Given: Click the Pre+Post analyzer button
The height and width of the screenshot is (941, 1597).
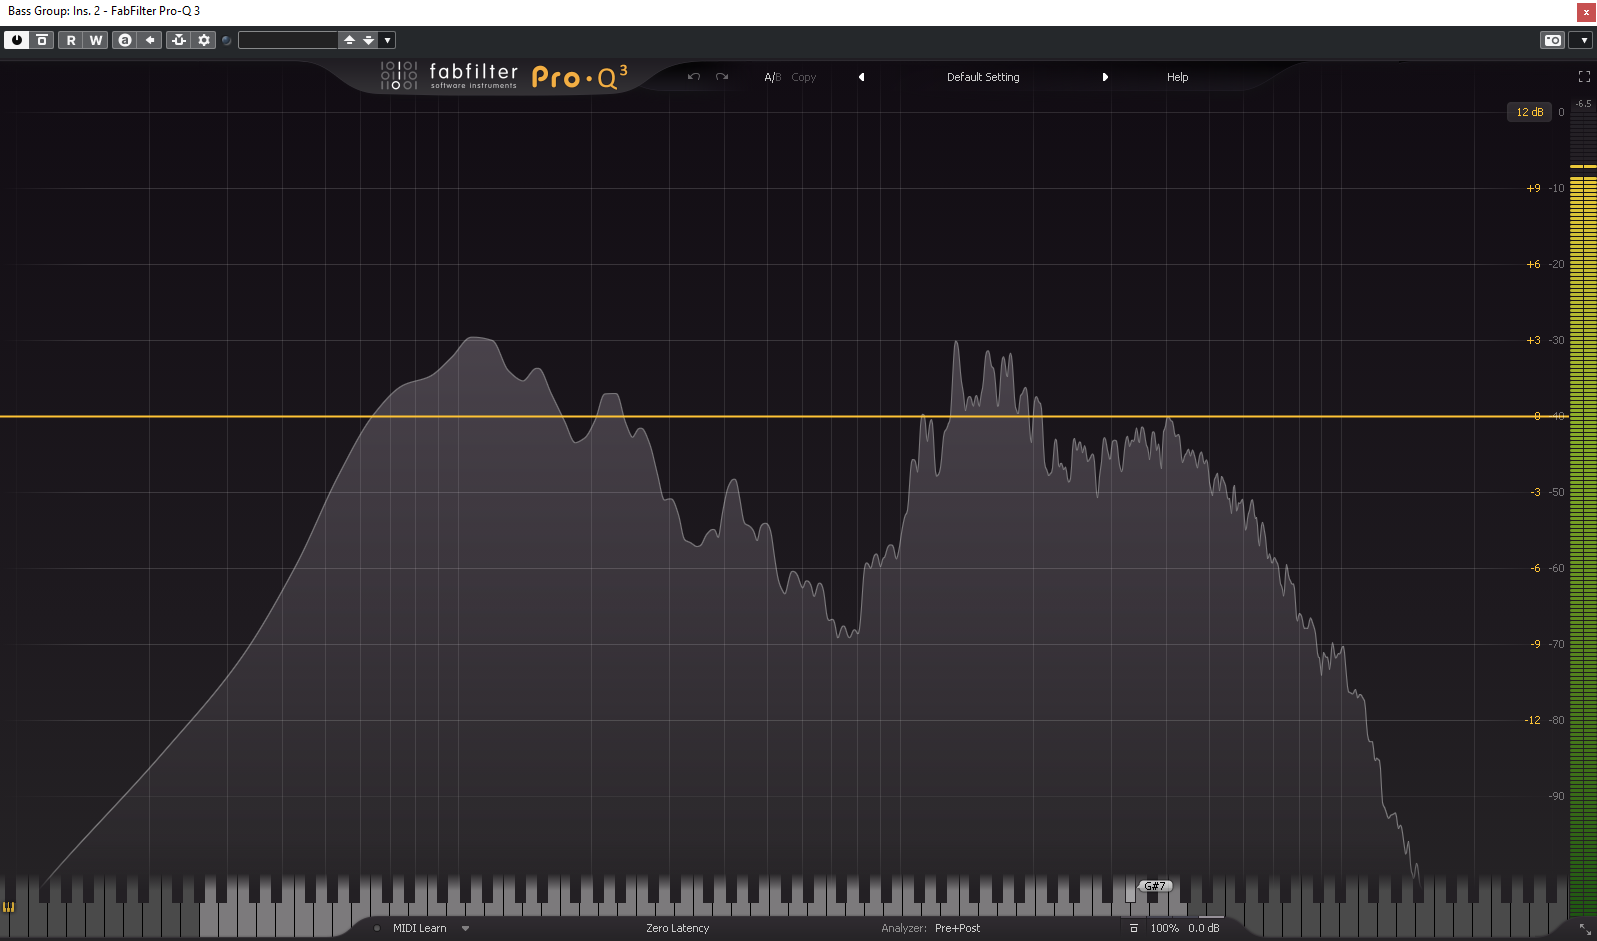Looking at the screenshot, I should (x=957, y=928).
